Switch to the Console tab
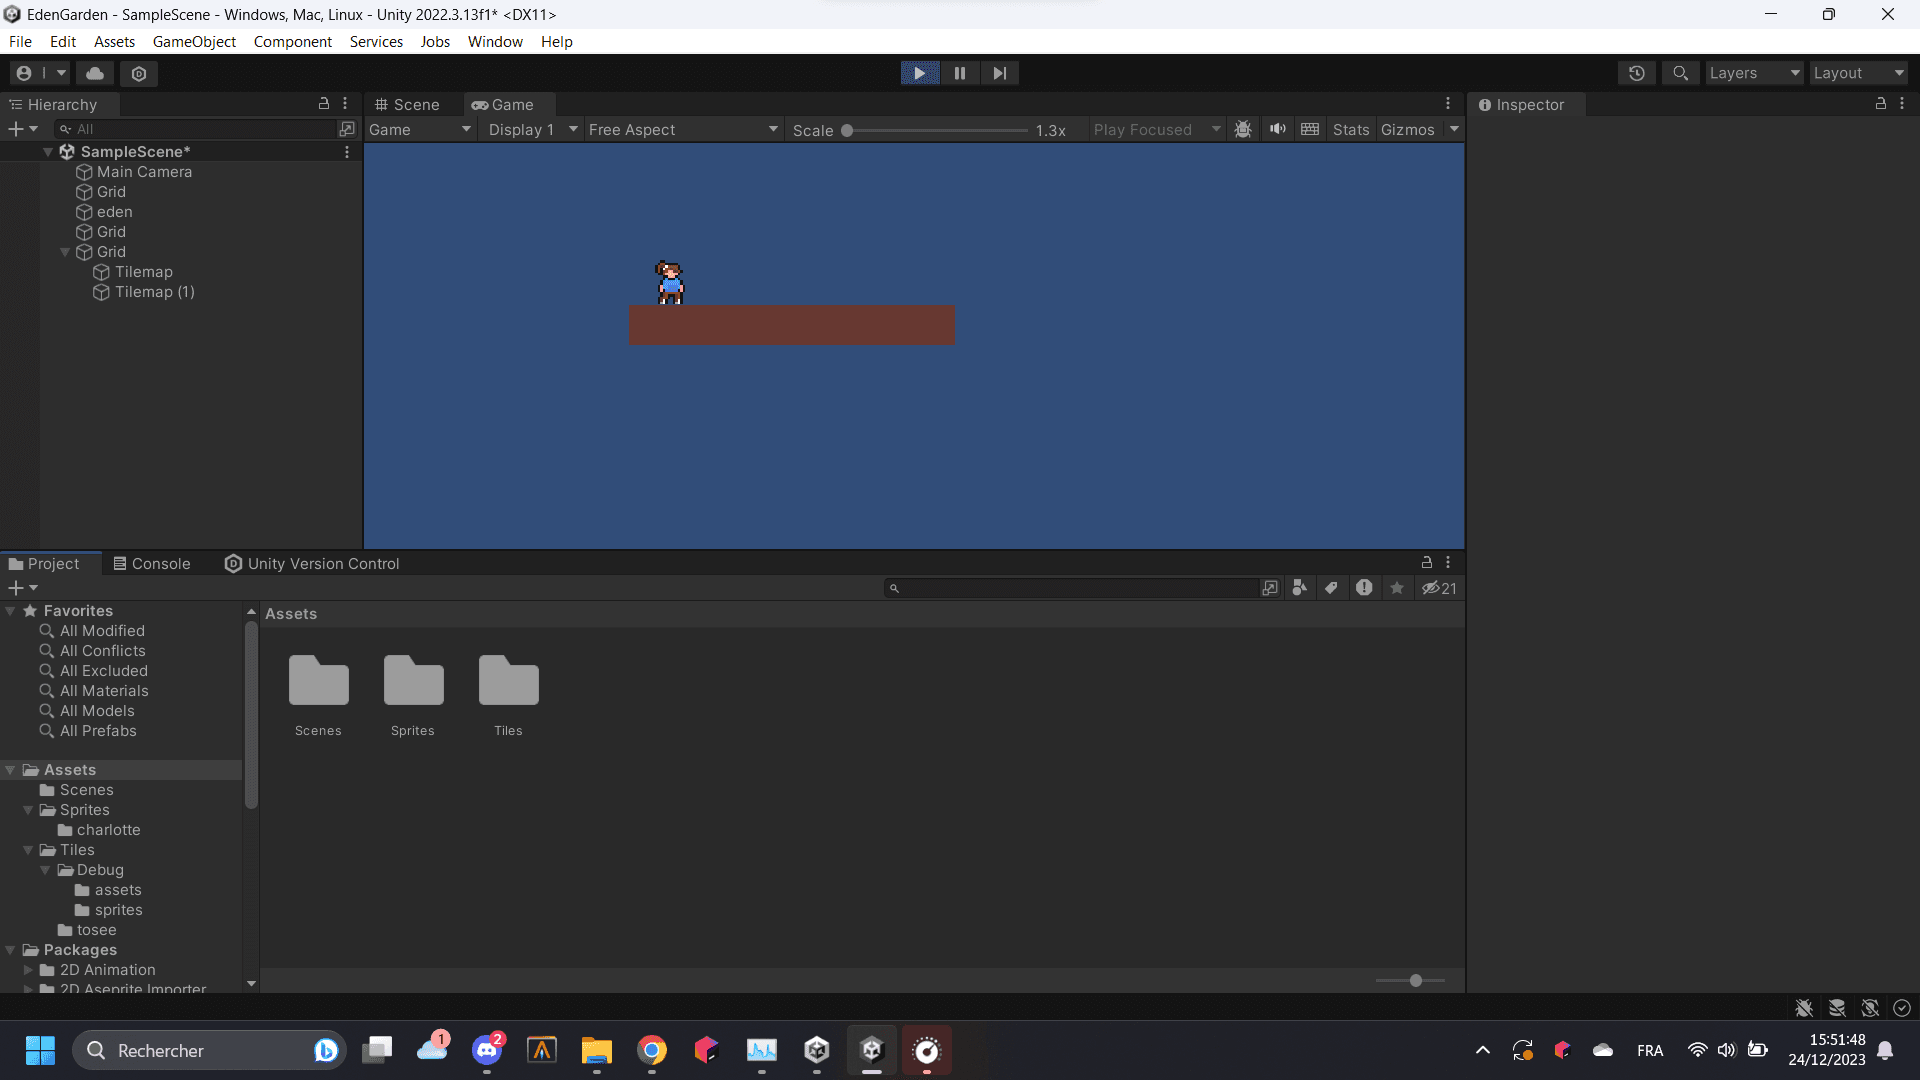Image resolution: width=1920 pixels, height=1080 pixels. [152, 564]
